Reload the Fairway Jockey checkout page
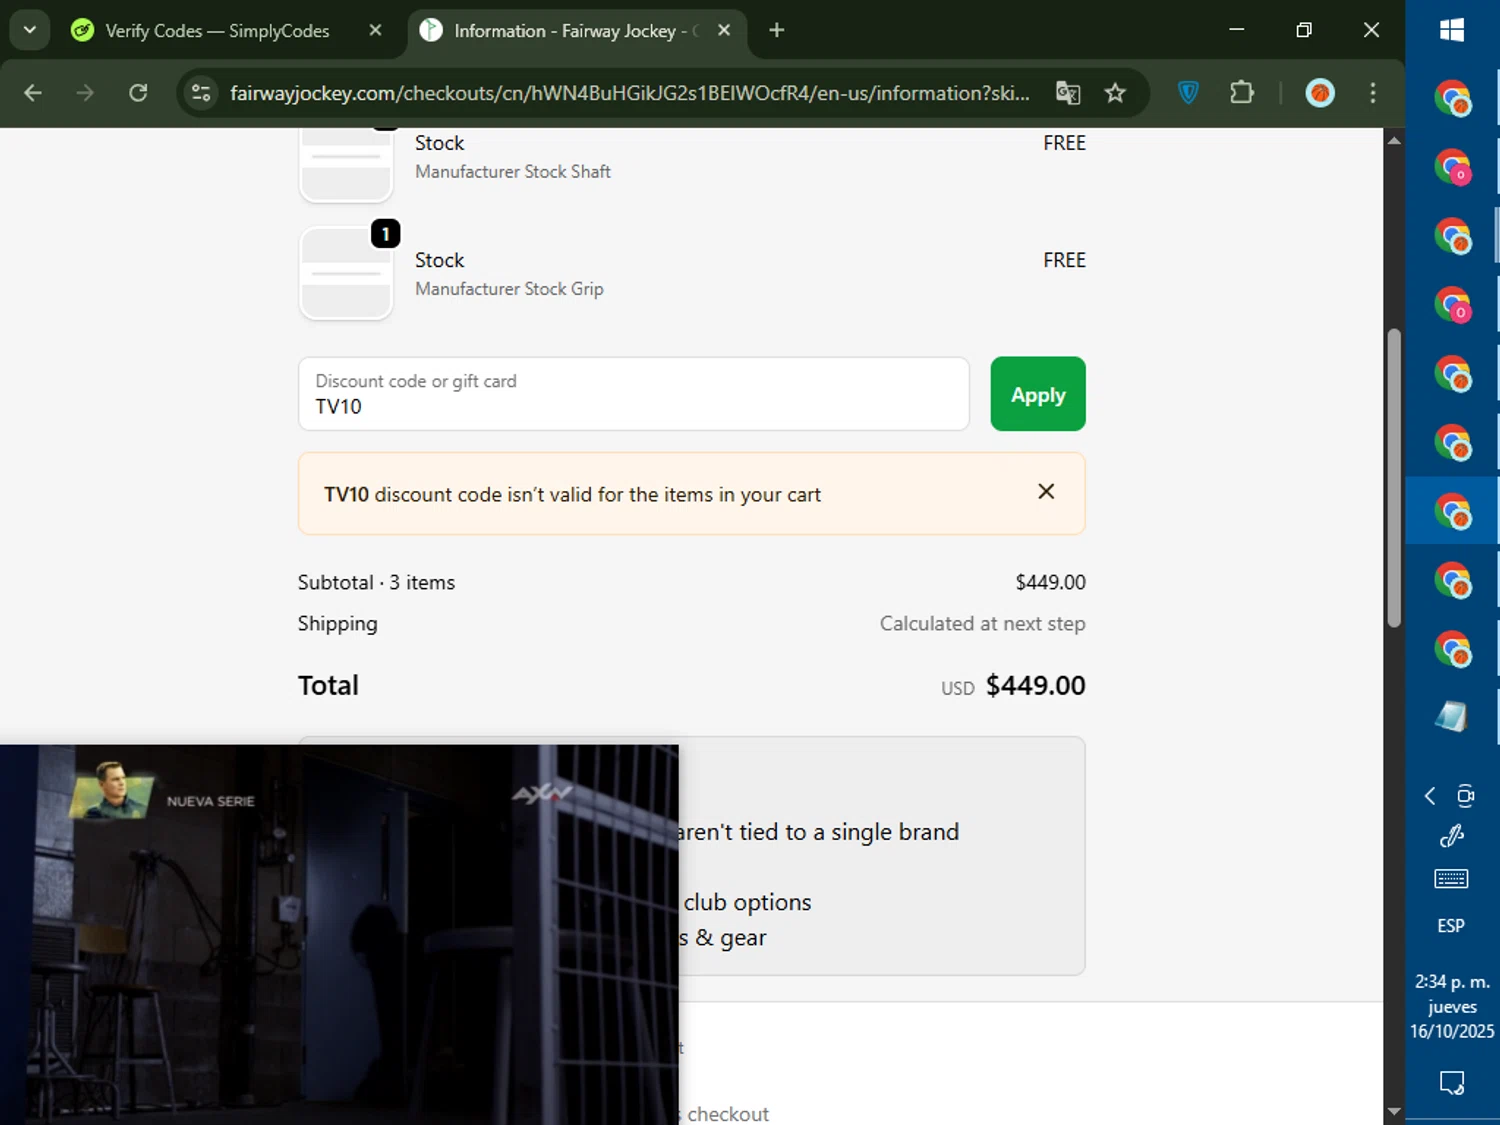 pyautogui.click(x=138, y=93)
